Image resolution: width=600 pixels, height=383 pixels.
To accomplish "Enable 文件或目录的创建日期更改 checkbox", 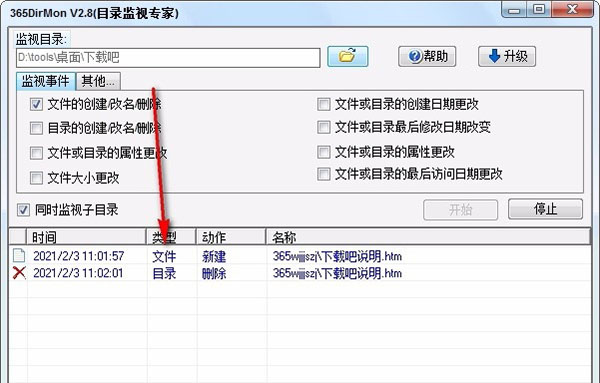I will pyautogui.click(x=324, y=104).
